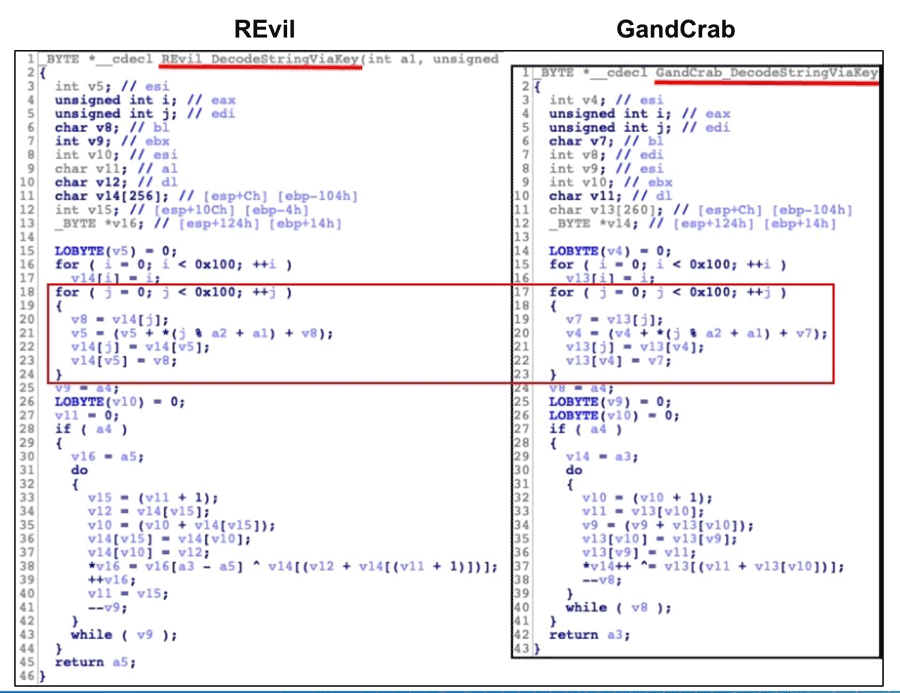Click "LOBYTE(v5) = 0;" in REvil

[116, 251]
